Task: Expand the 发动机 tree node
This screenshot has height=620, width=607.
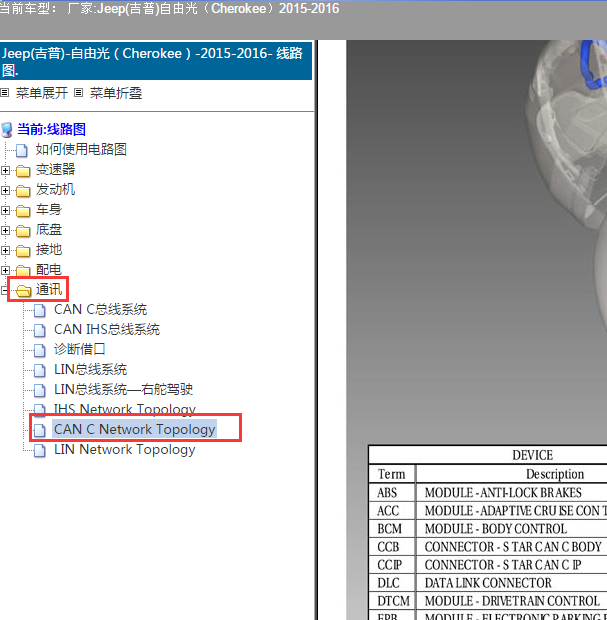Action: pos(5,191)
